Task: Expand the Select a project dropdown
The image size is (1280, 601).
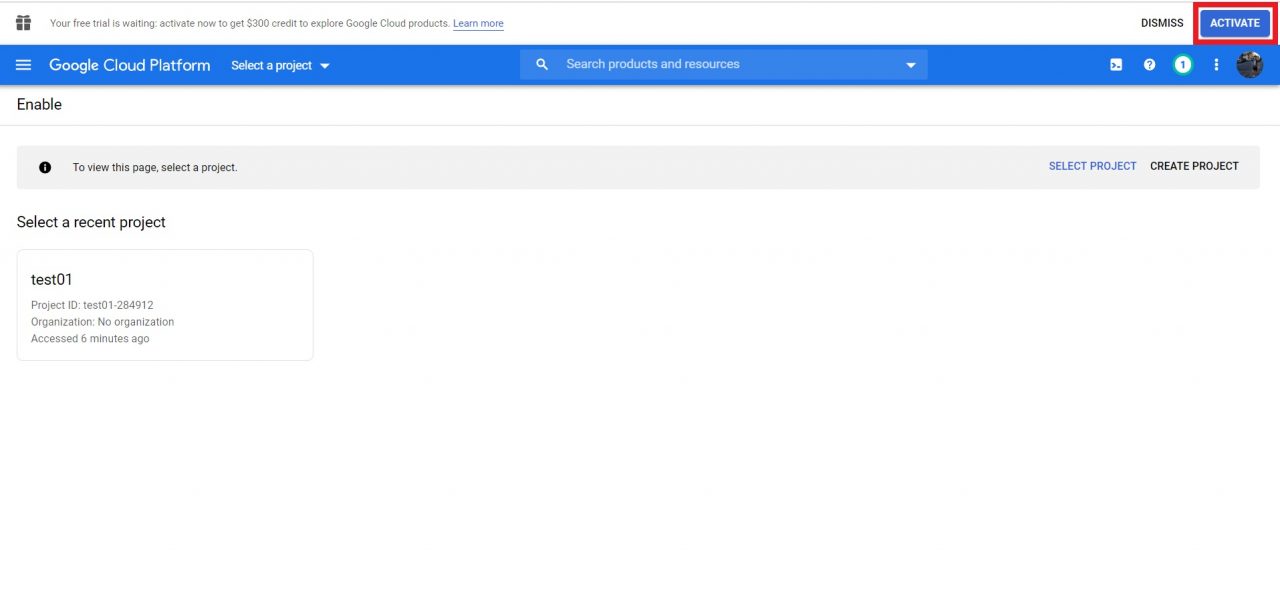Action: coord(280,66)
